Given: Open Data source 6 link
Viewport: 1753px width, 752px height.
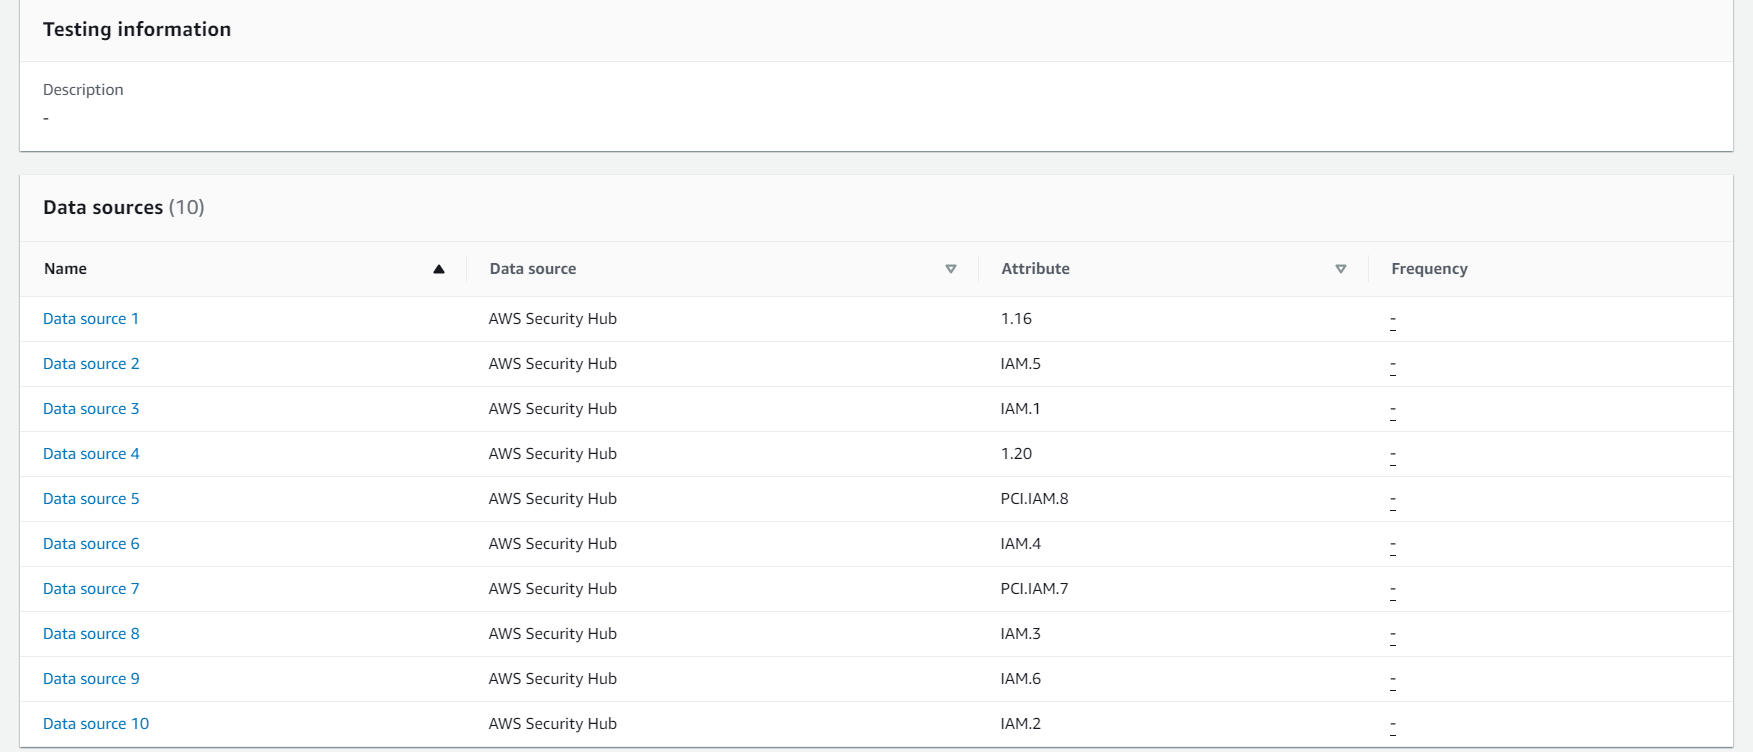Looking at the screenshot, I should pos(91,544).
